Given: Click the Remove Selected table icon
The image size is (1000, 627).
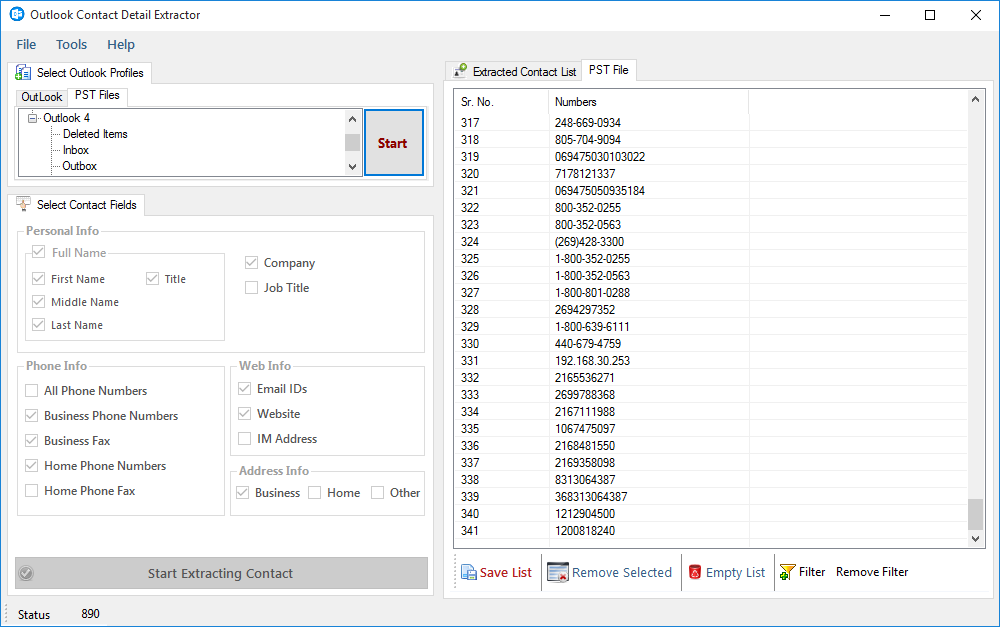Looking at the screenshot, I should 557,573.
